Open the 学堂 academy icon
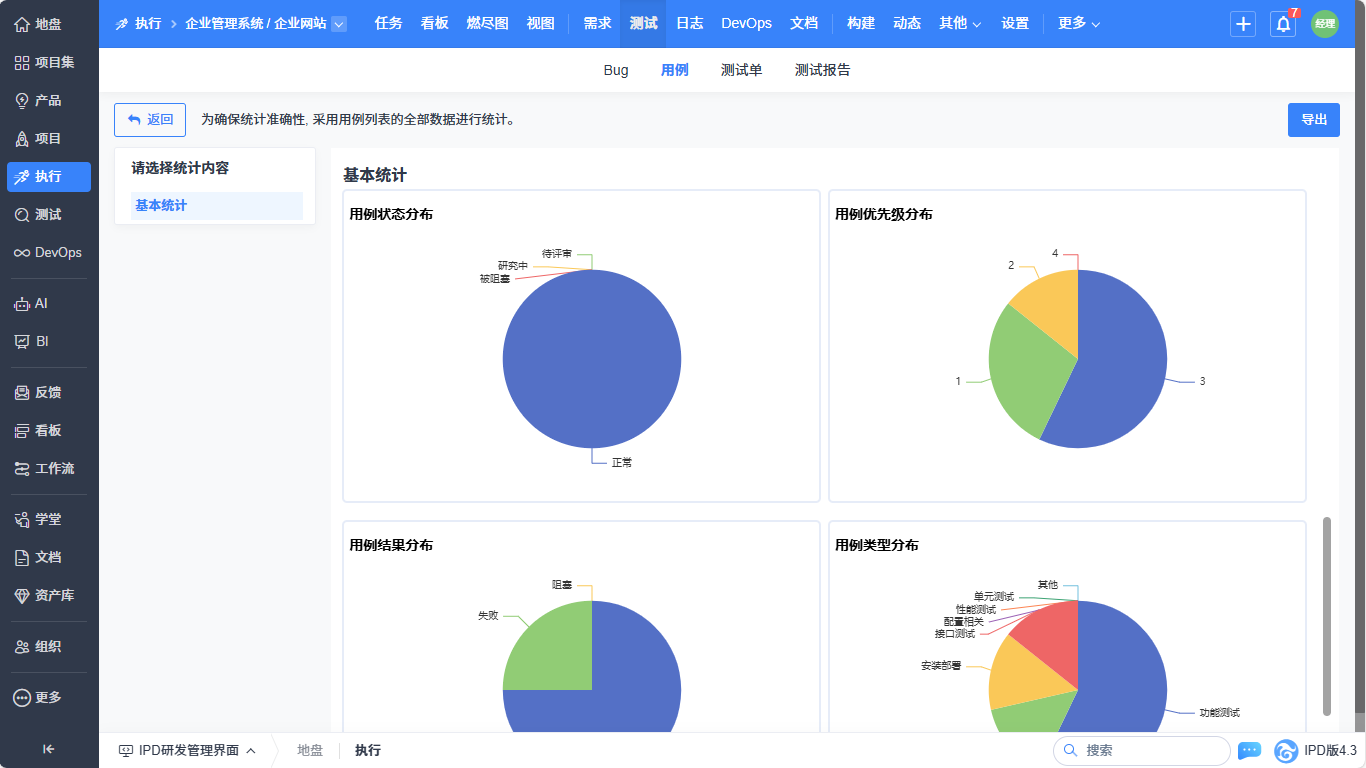This screenshot has height=768, width=1366. [22, 519]
